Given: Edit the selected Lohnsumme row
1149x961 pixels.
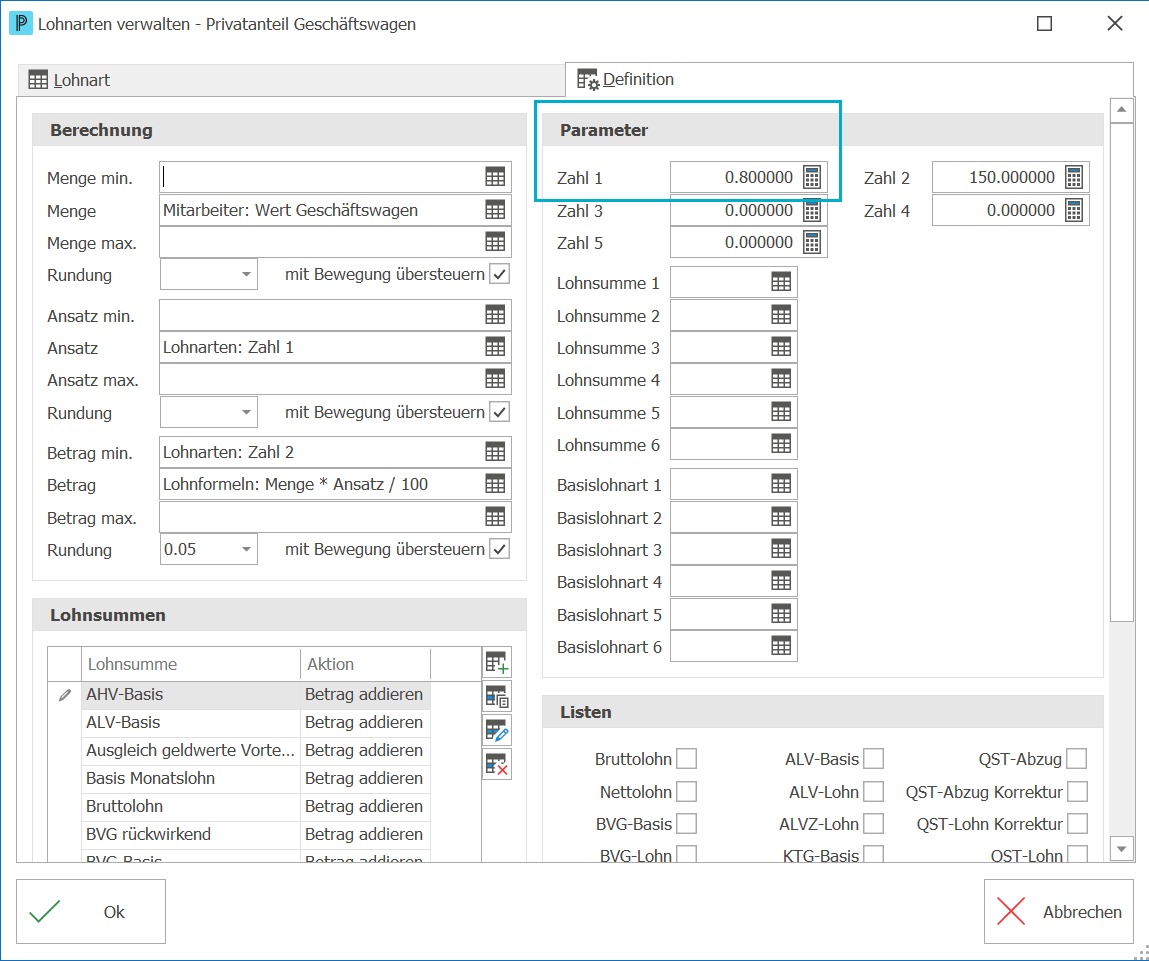Looking at the screenshot, I should (497, 731).
